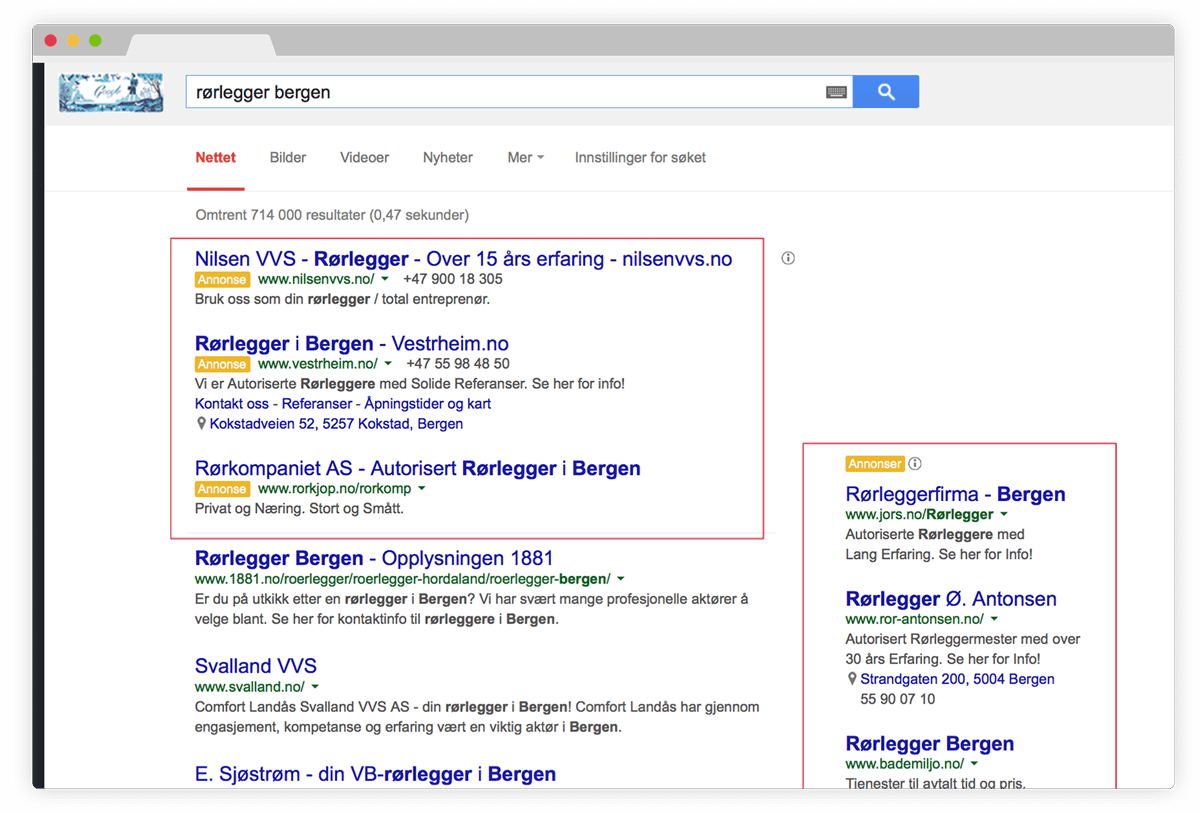Expand the arrow beside www.bademiljo.no/
Viewport: 1200px width, 814px height.
[974, 764]
